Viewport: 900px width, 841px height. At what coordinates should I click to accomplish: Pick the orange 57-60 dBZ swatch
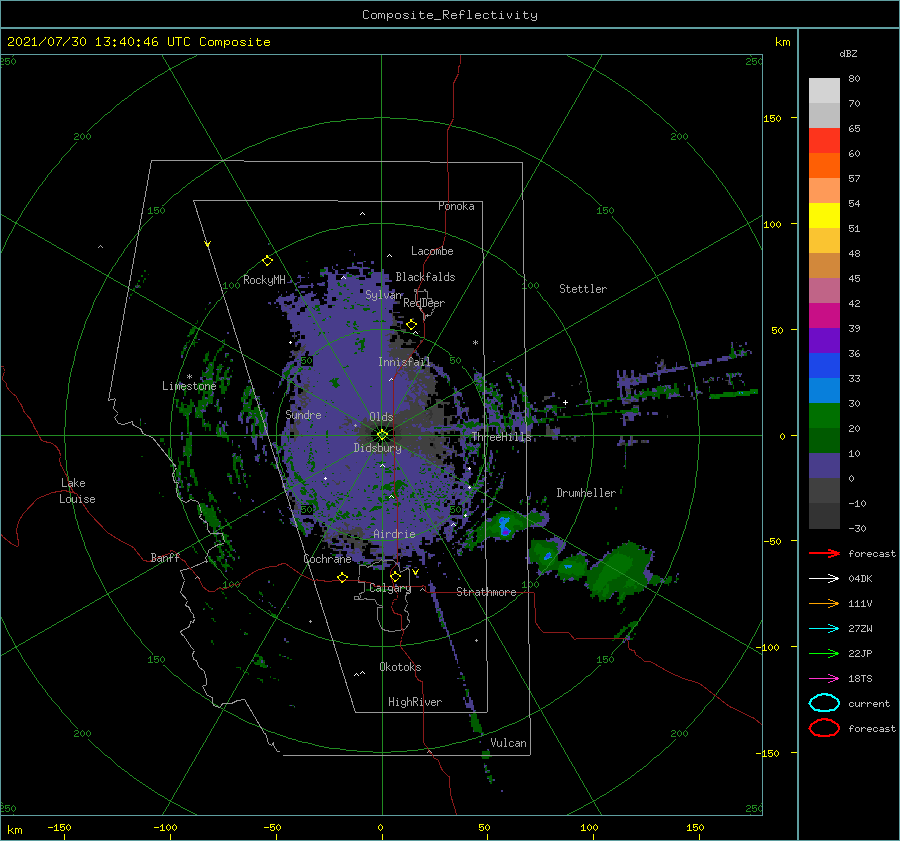[x=824, y=165]
